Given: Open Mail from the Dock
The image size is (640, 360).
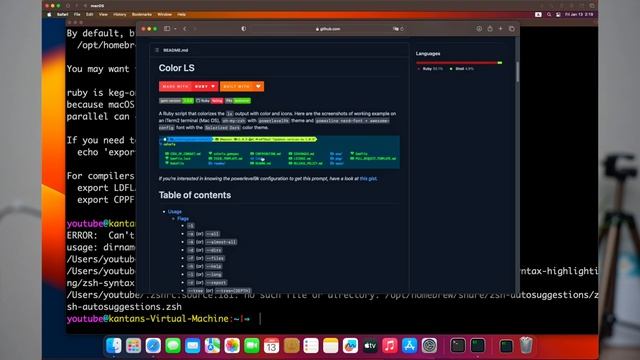Looking at the screenshot, I should (x=193, y=346).
